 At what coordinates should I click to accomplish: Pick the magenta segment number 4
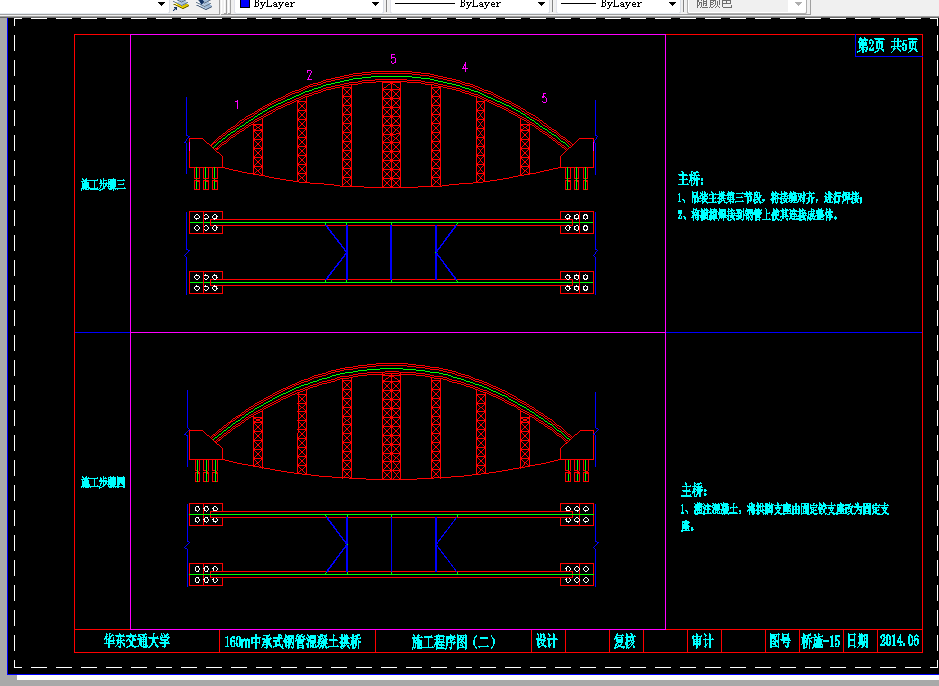pyautogui.click(x=465, y=68)
